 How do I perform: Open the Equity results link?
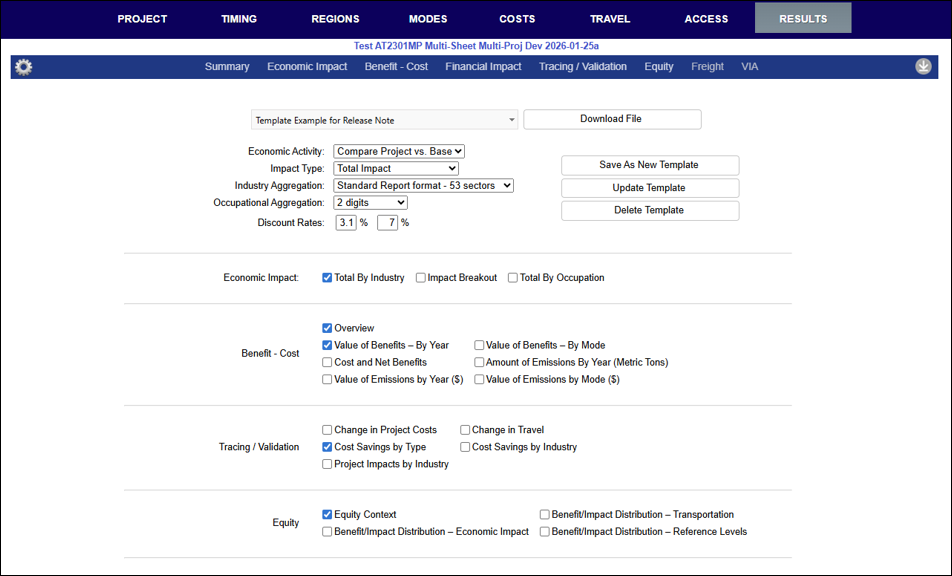(659, 67)
